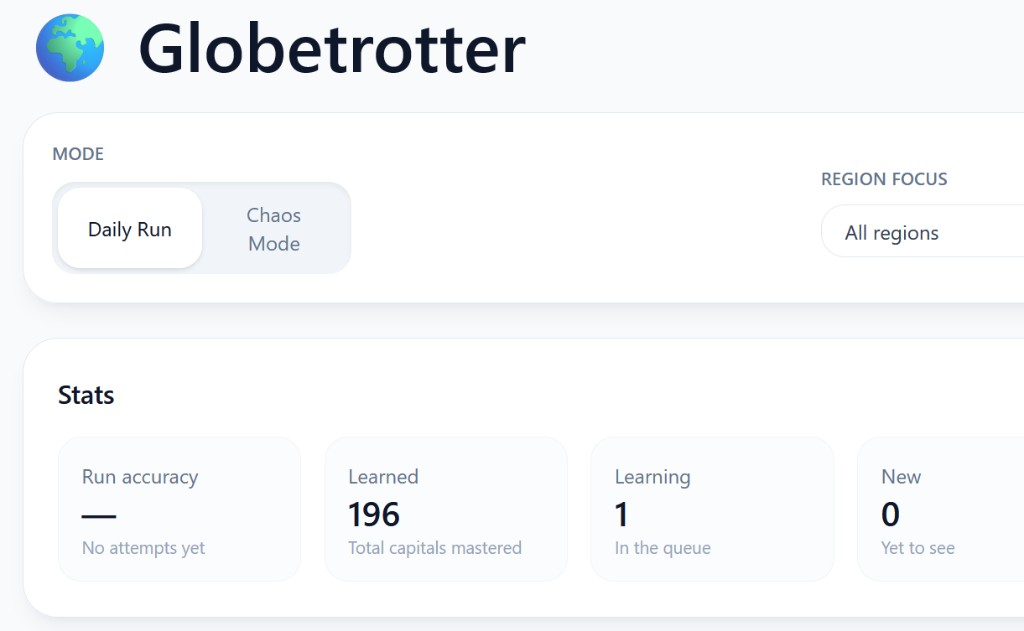The width and height of the screenshot is (1024, 631).
Task: Click the Learned stat card
Action: [x=446, y=508]
